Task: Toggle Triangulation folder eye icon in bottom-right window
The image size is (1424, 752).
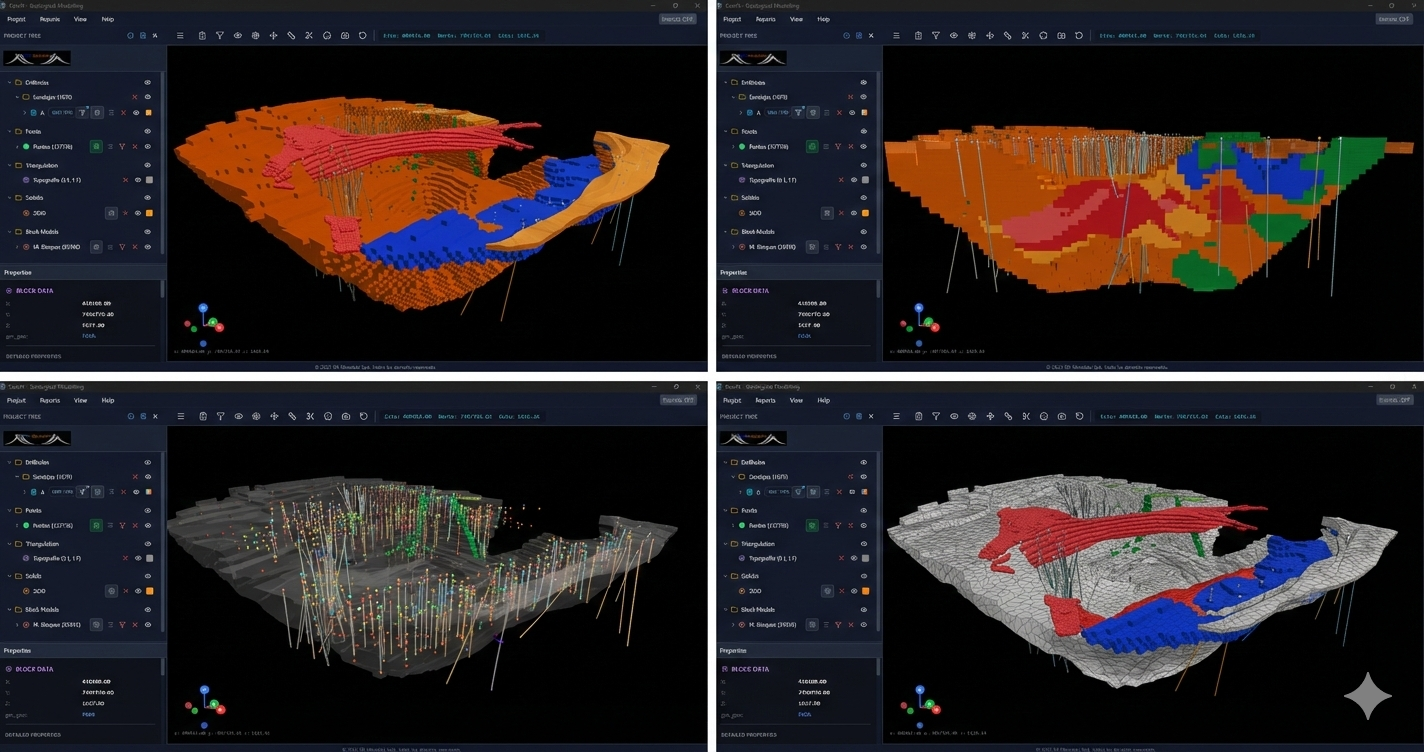Action: [x=864, y=544]
